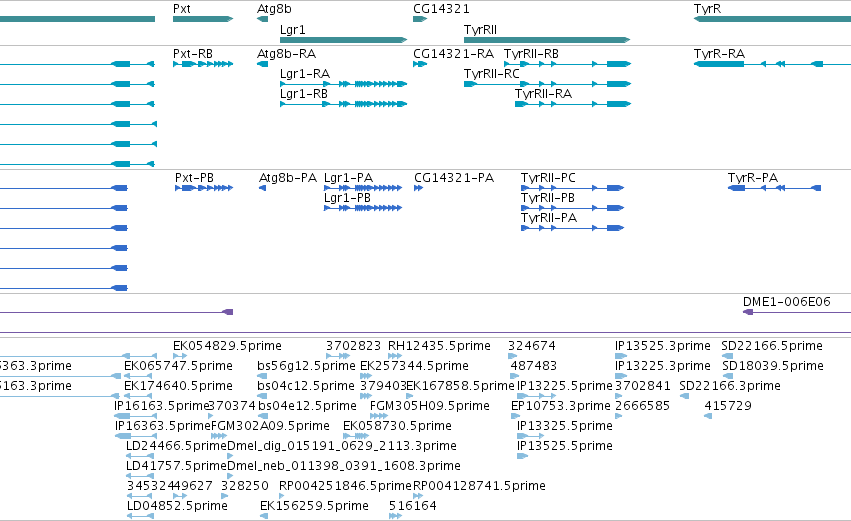Select the DME1-006E06 feature label
Screen dimensions: 851x521
point(786,302)
